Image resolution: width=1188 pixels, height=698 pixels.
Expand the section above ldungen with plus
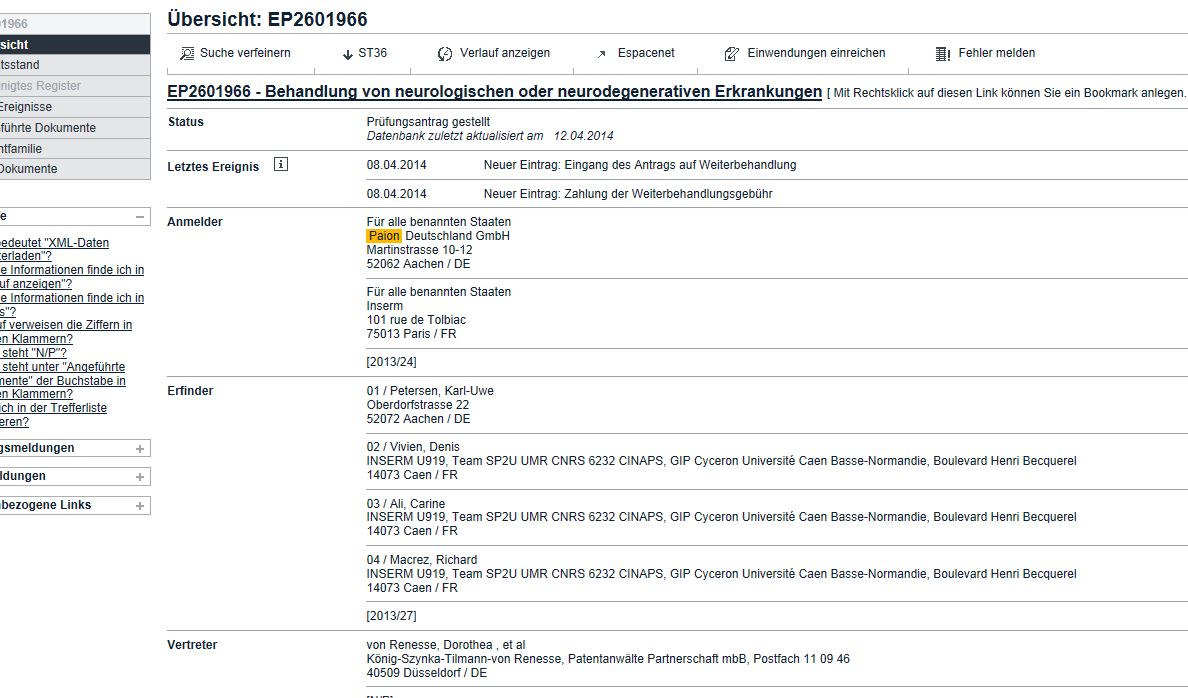[139, 449]
